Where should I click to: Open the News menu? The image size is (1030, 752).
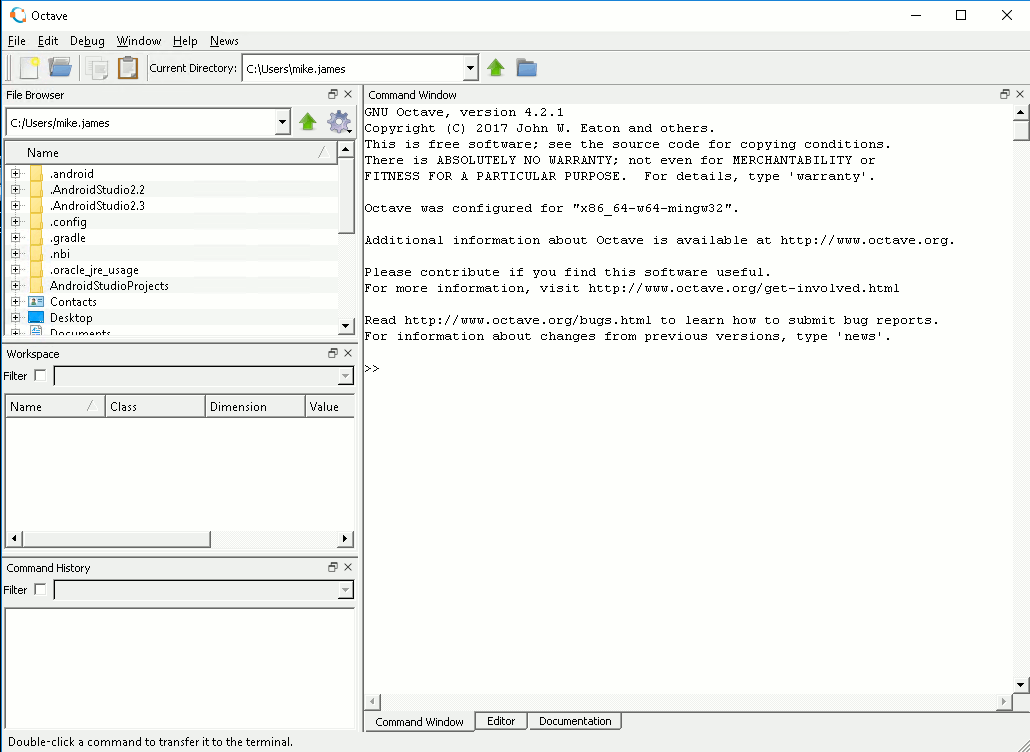point(224,41)
